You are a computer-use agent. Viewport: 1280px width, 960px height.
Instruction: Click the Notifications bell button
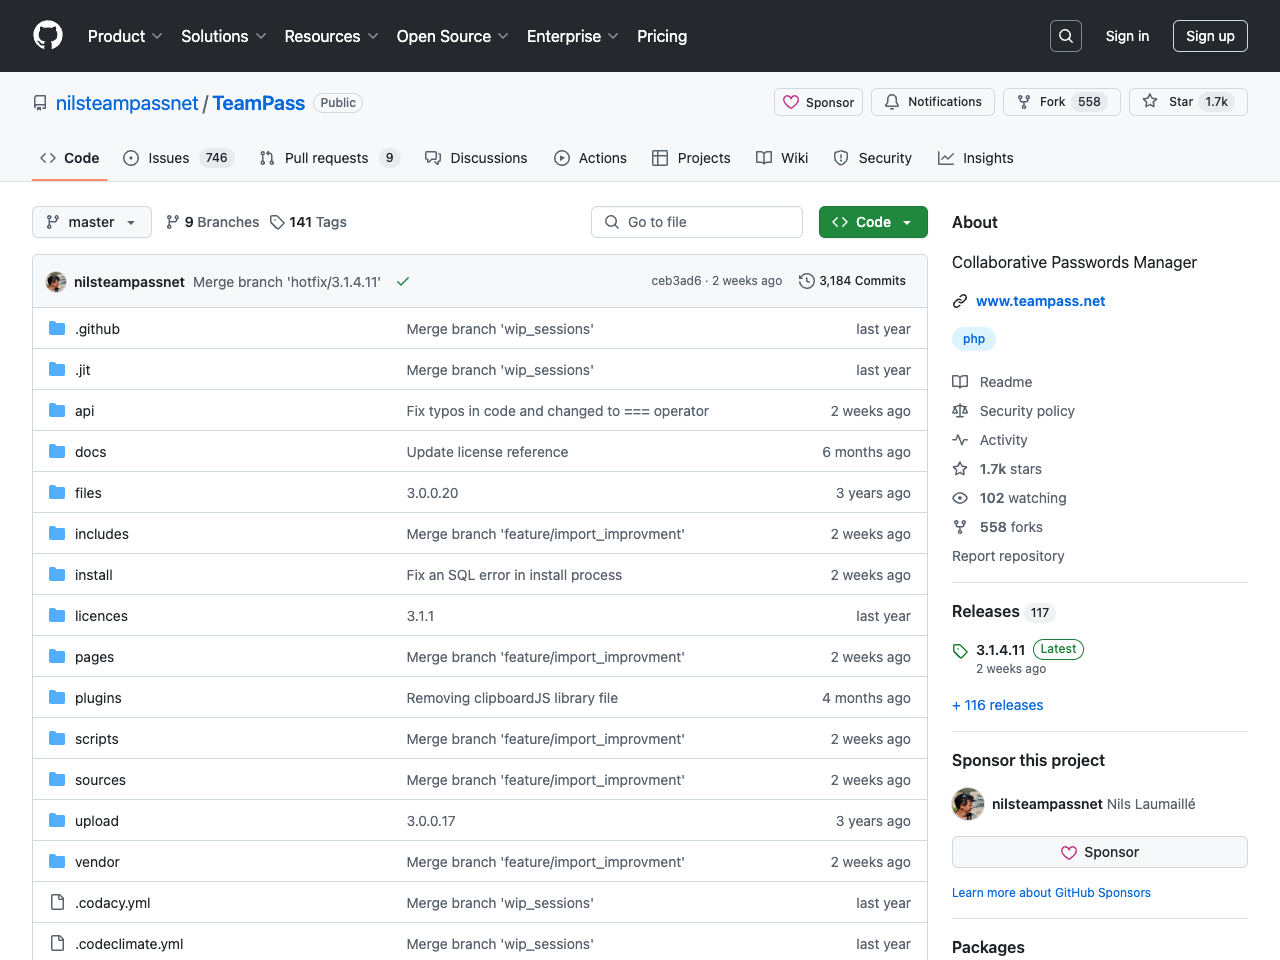933,102
